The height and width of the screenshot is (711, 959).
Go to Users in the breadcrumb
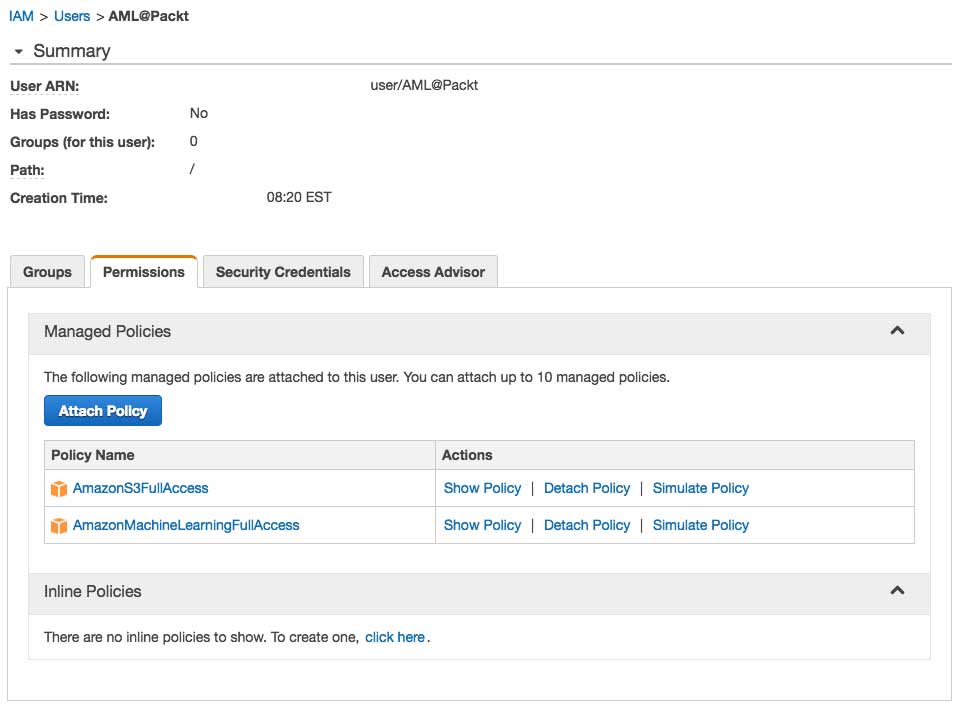click(x=72, y=16)
